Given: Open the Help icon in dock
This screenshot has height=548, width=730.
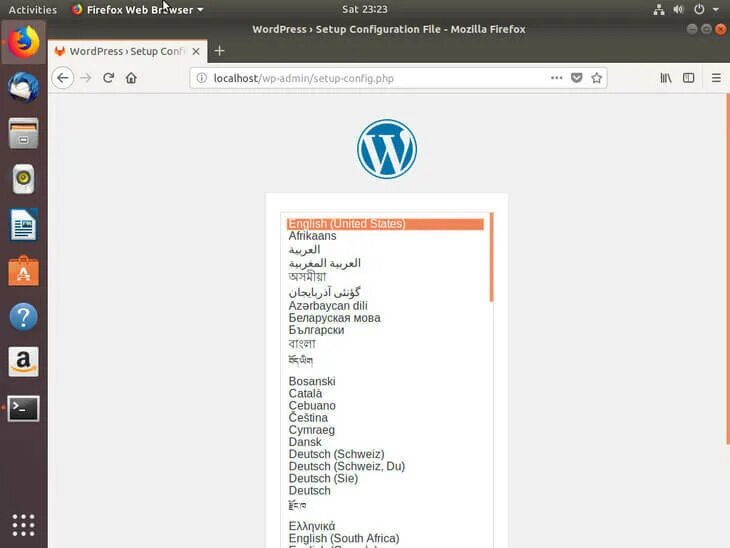Looking at the screenshot, I should [x=23, y=317].
